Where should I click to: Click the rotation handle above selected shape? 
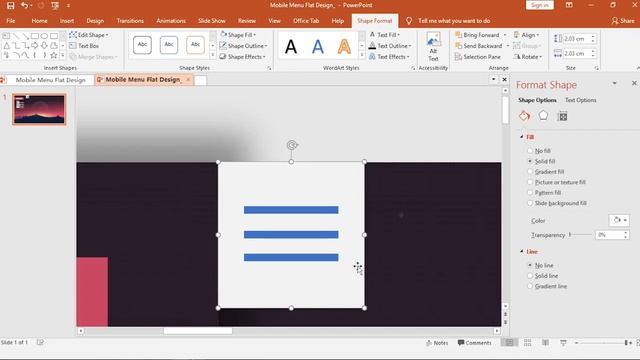[291, 145]
